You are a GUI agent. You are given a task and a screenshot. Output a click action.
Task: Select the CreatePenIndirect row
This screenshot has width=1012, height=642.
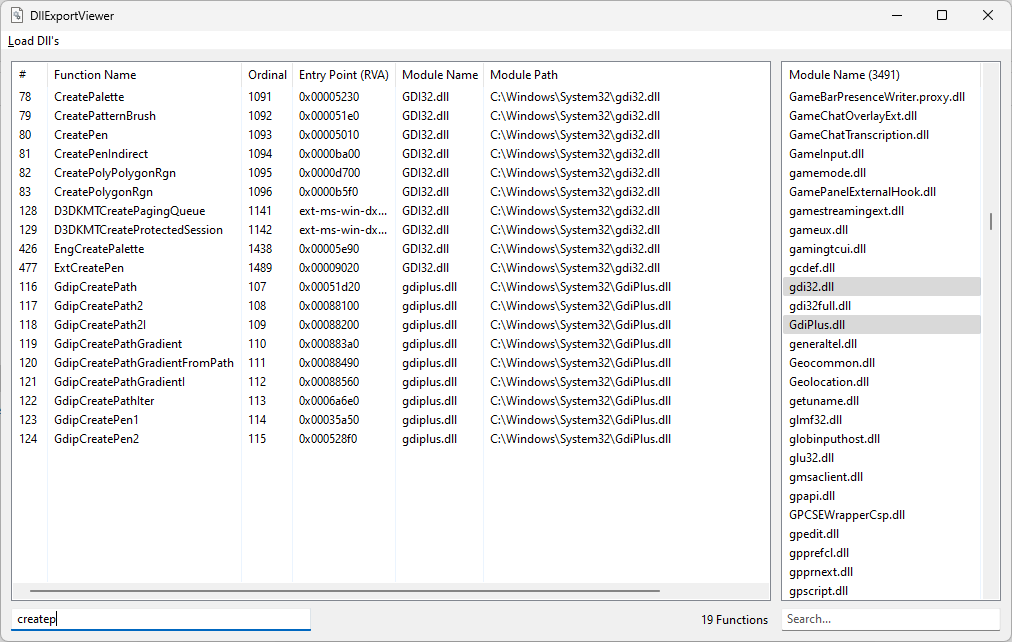[x=390, y=154]
